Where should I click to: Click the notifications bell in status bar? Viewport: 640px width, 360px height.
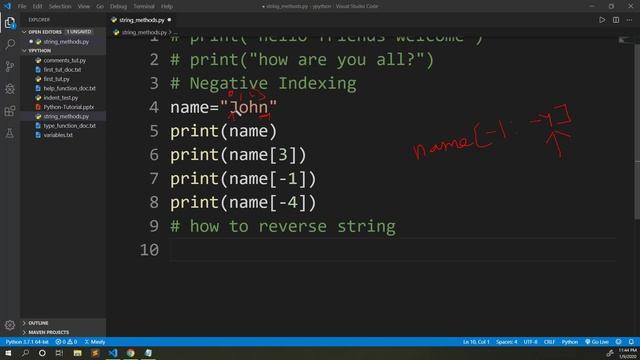click(631, 342)
